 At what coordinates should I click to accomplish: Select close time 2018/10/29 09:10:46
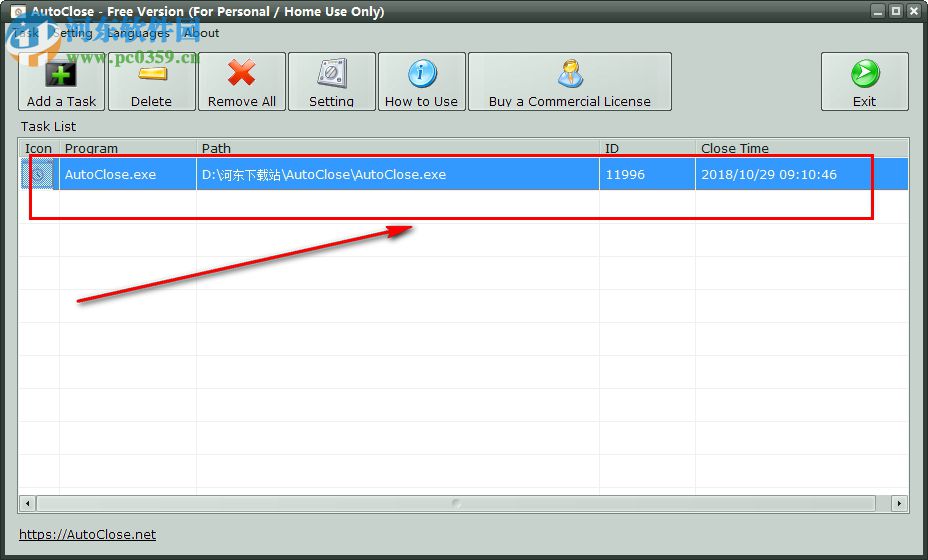coord(802,174)
